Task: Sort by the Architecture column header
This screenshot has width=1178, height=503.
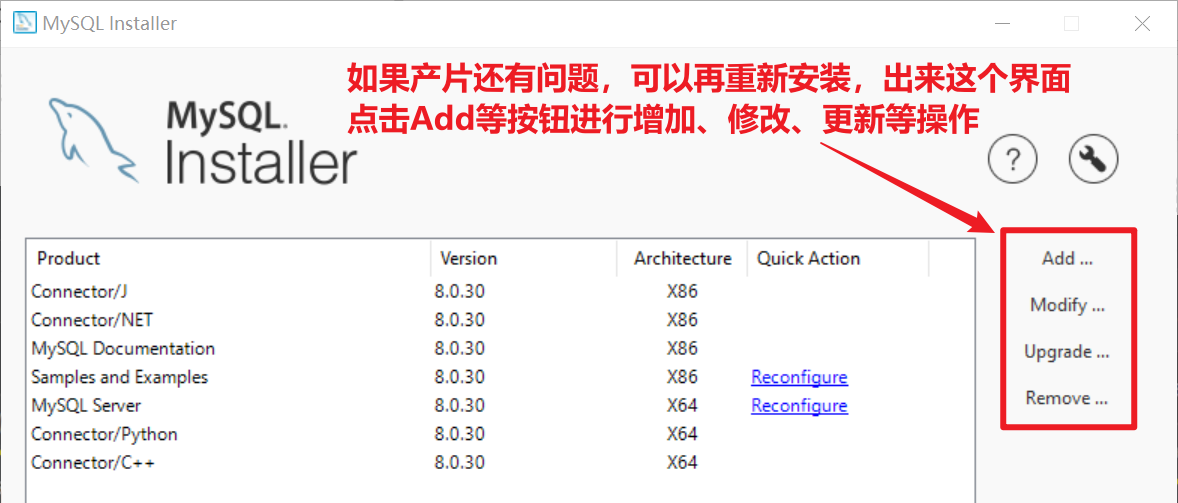Action: pyautogui.click(x=682, y=259)
